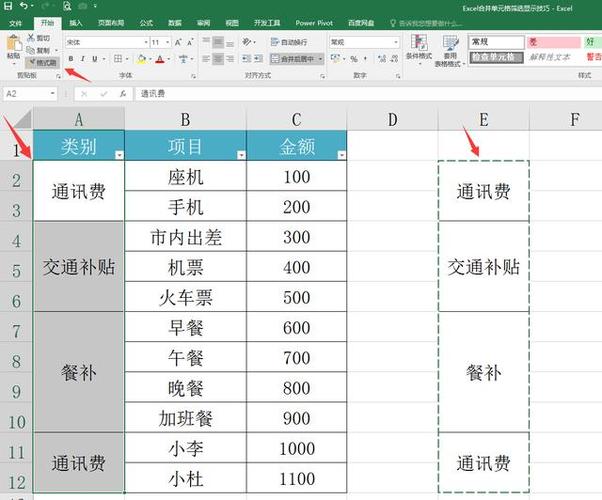Screen dimensions: 602x500
Task: Open the Borders dropdown arrow
Action: coord(127,59)
